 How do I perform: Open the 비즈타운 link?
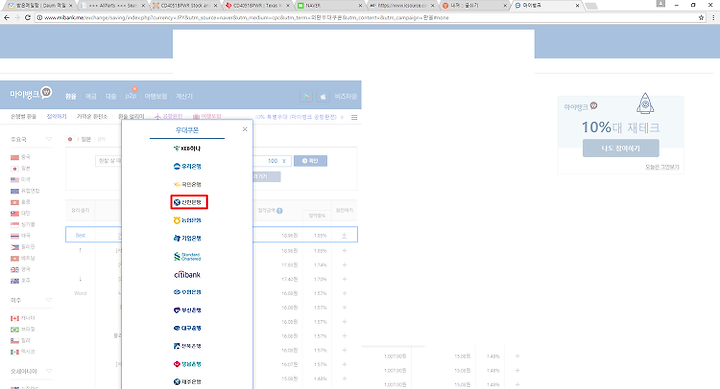(x=346, y=96)
